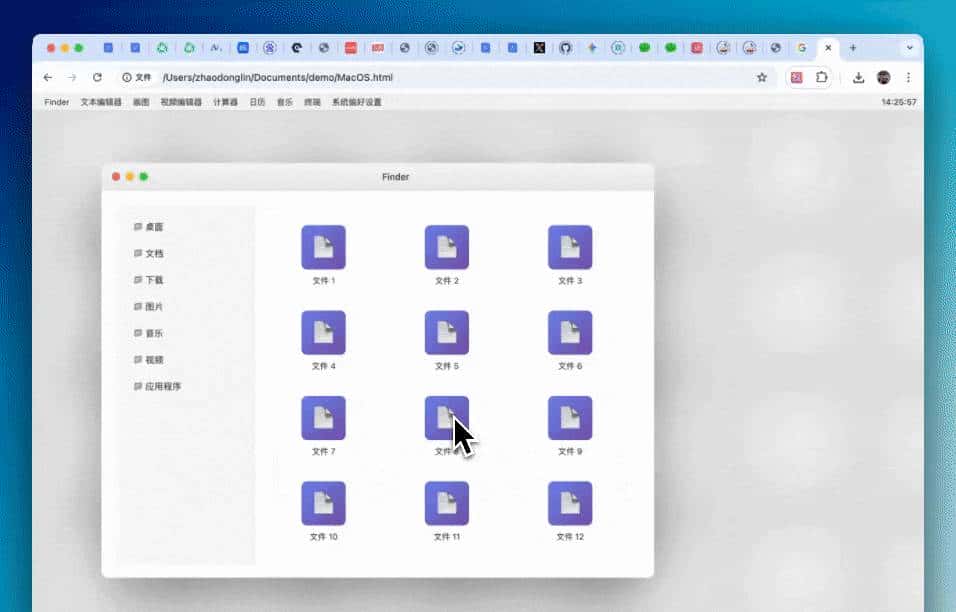Screen dimensions: 956x612
Task: Click the 文件 9 document icon
Action: pos(570,417)
